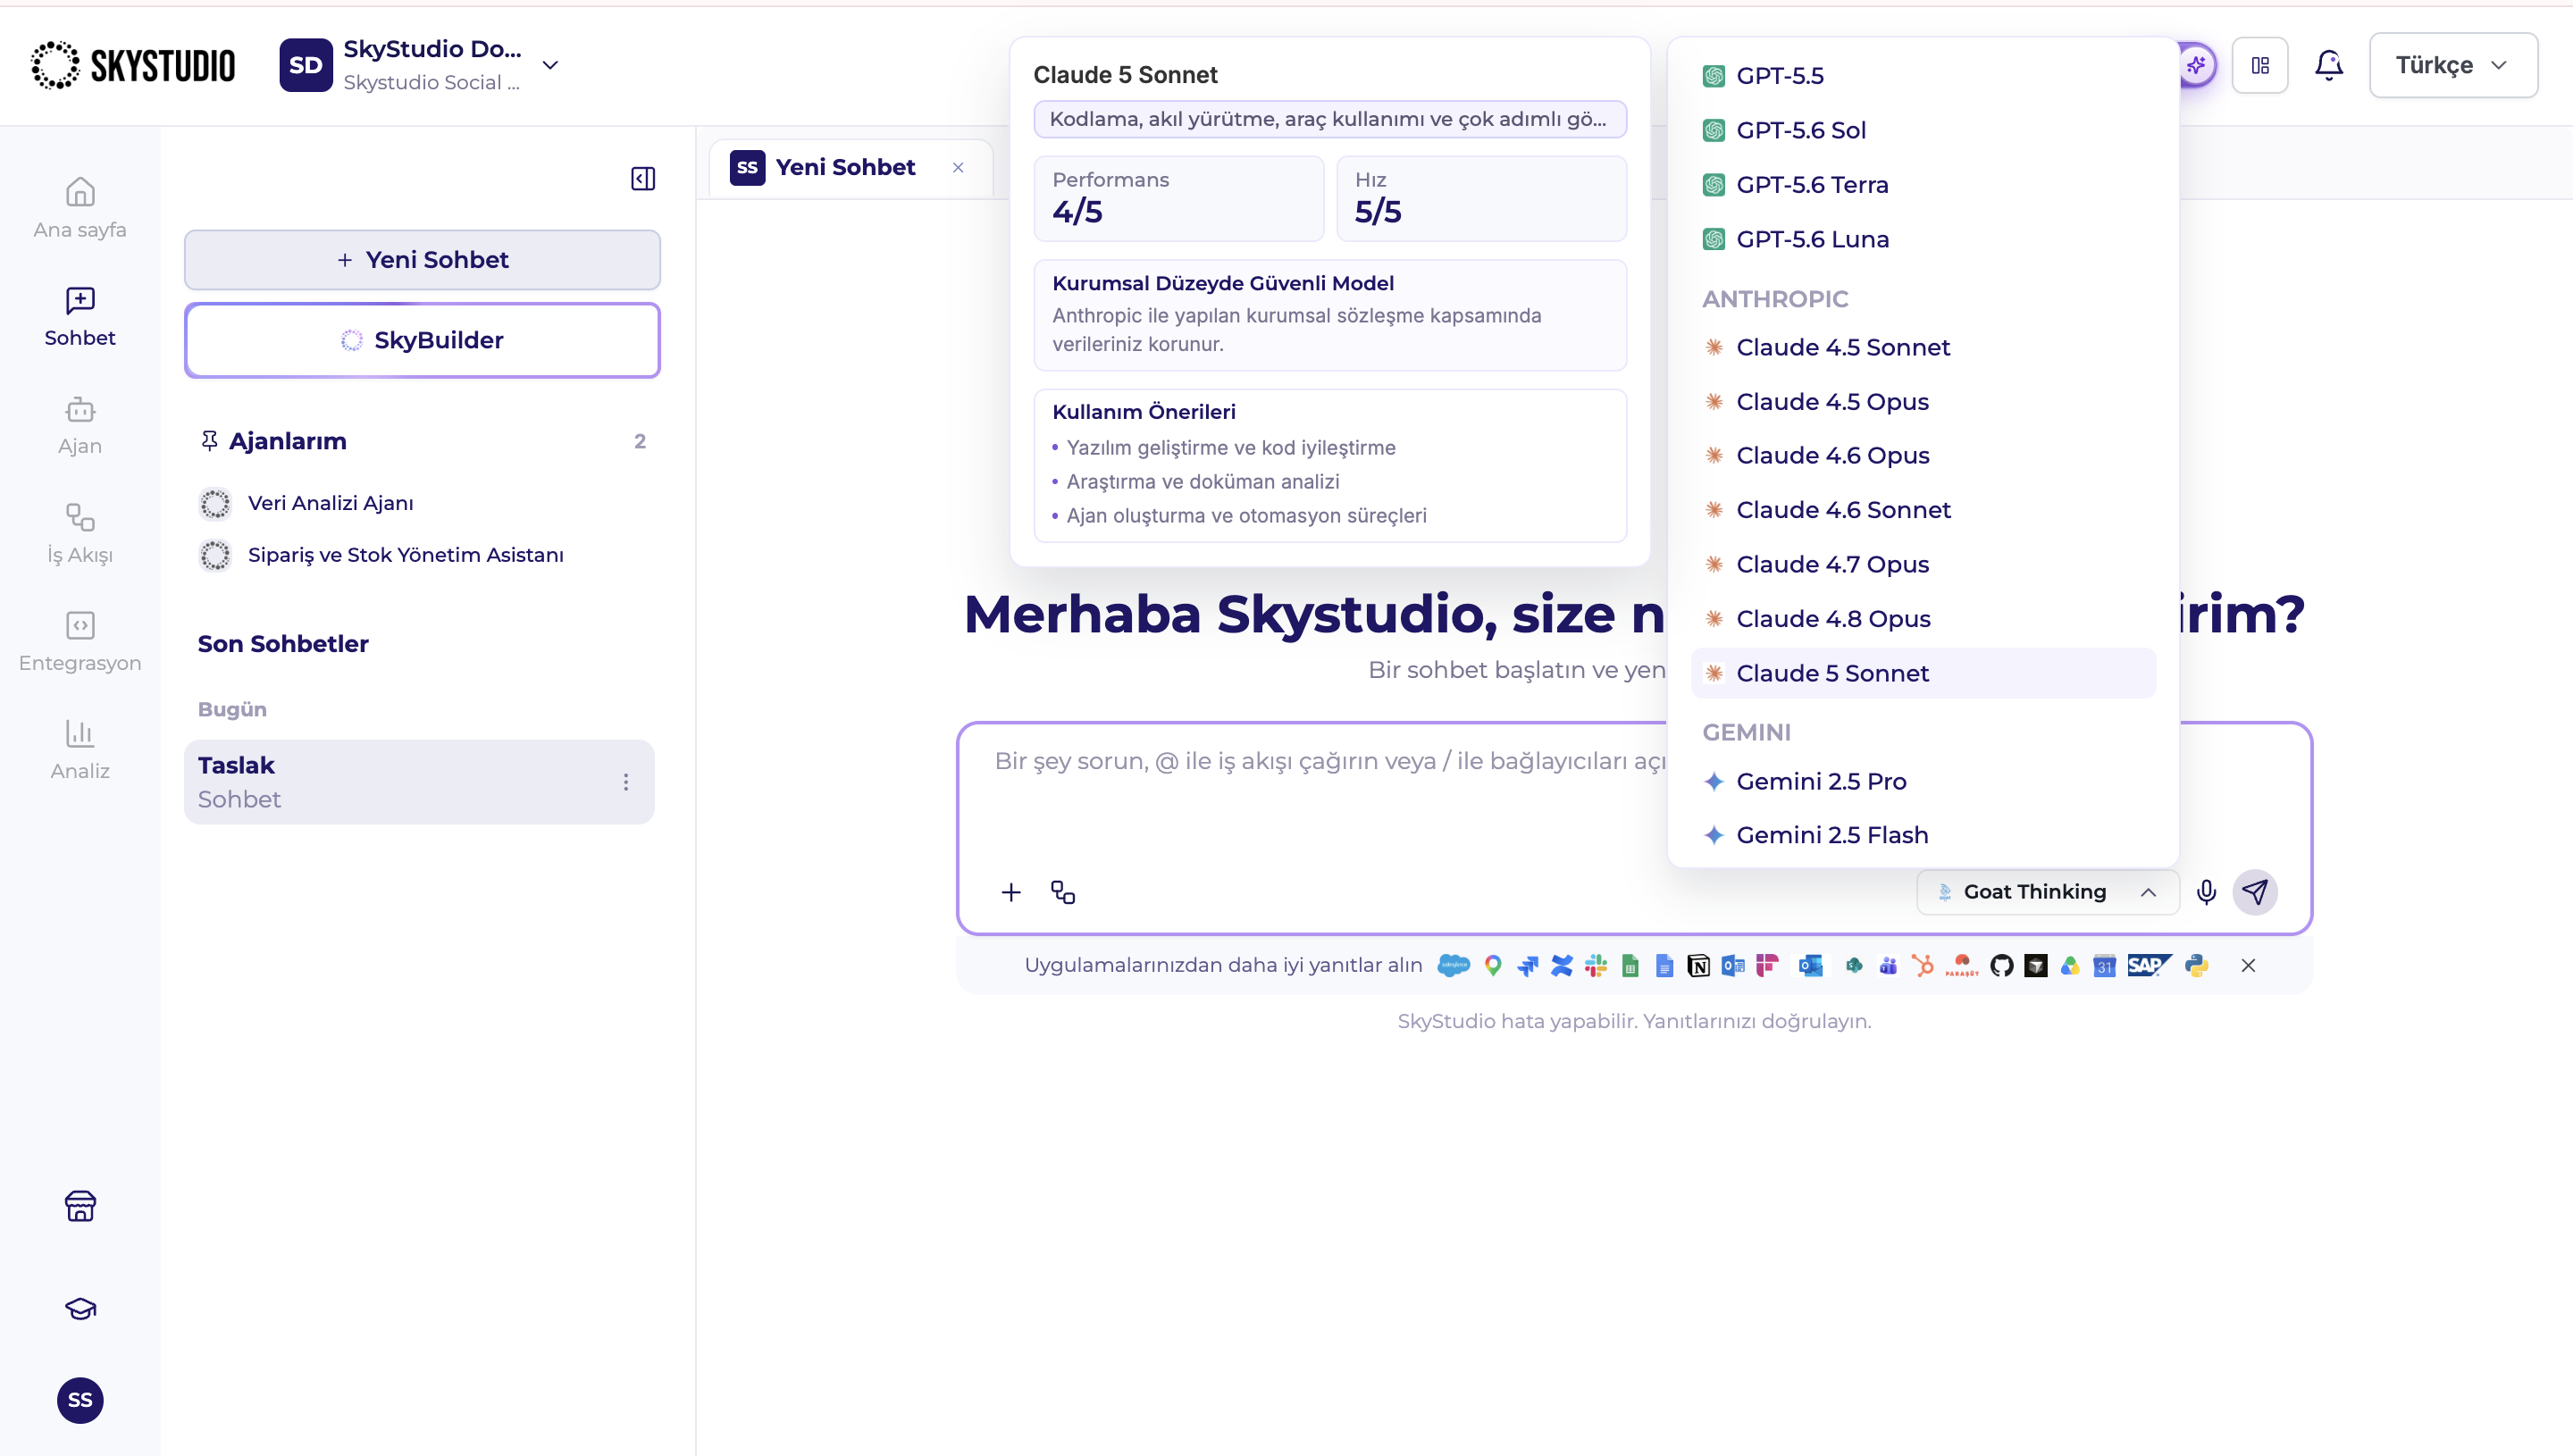Open the Taslak chat from recent chats
The image size is (2573, 1456).
(419, 782)
